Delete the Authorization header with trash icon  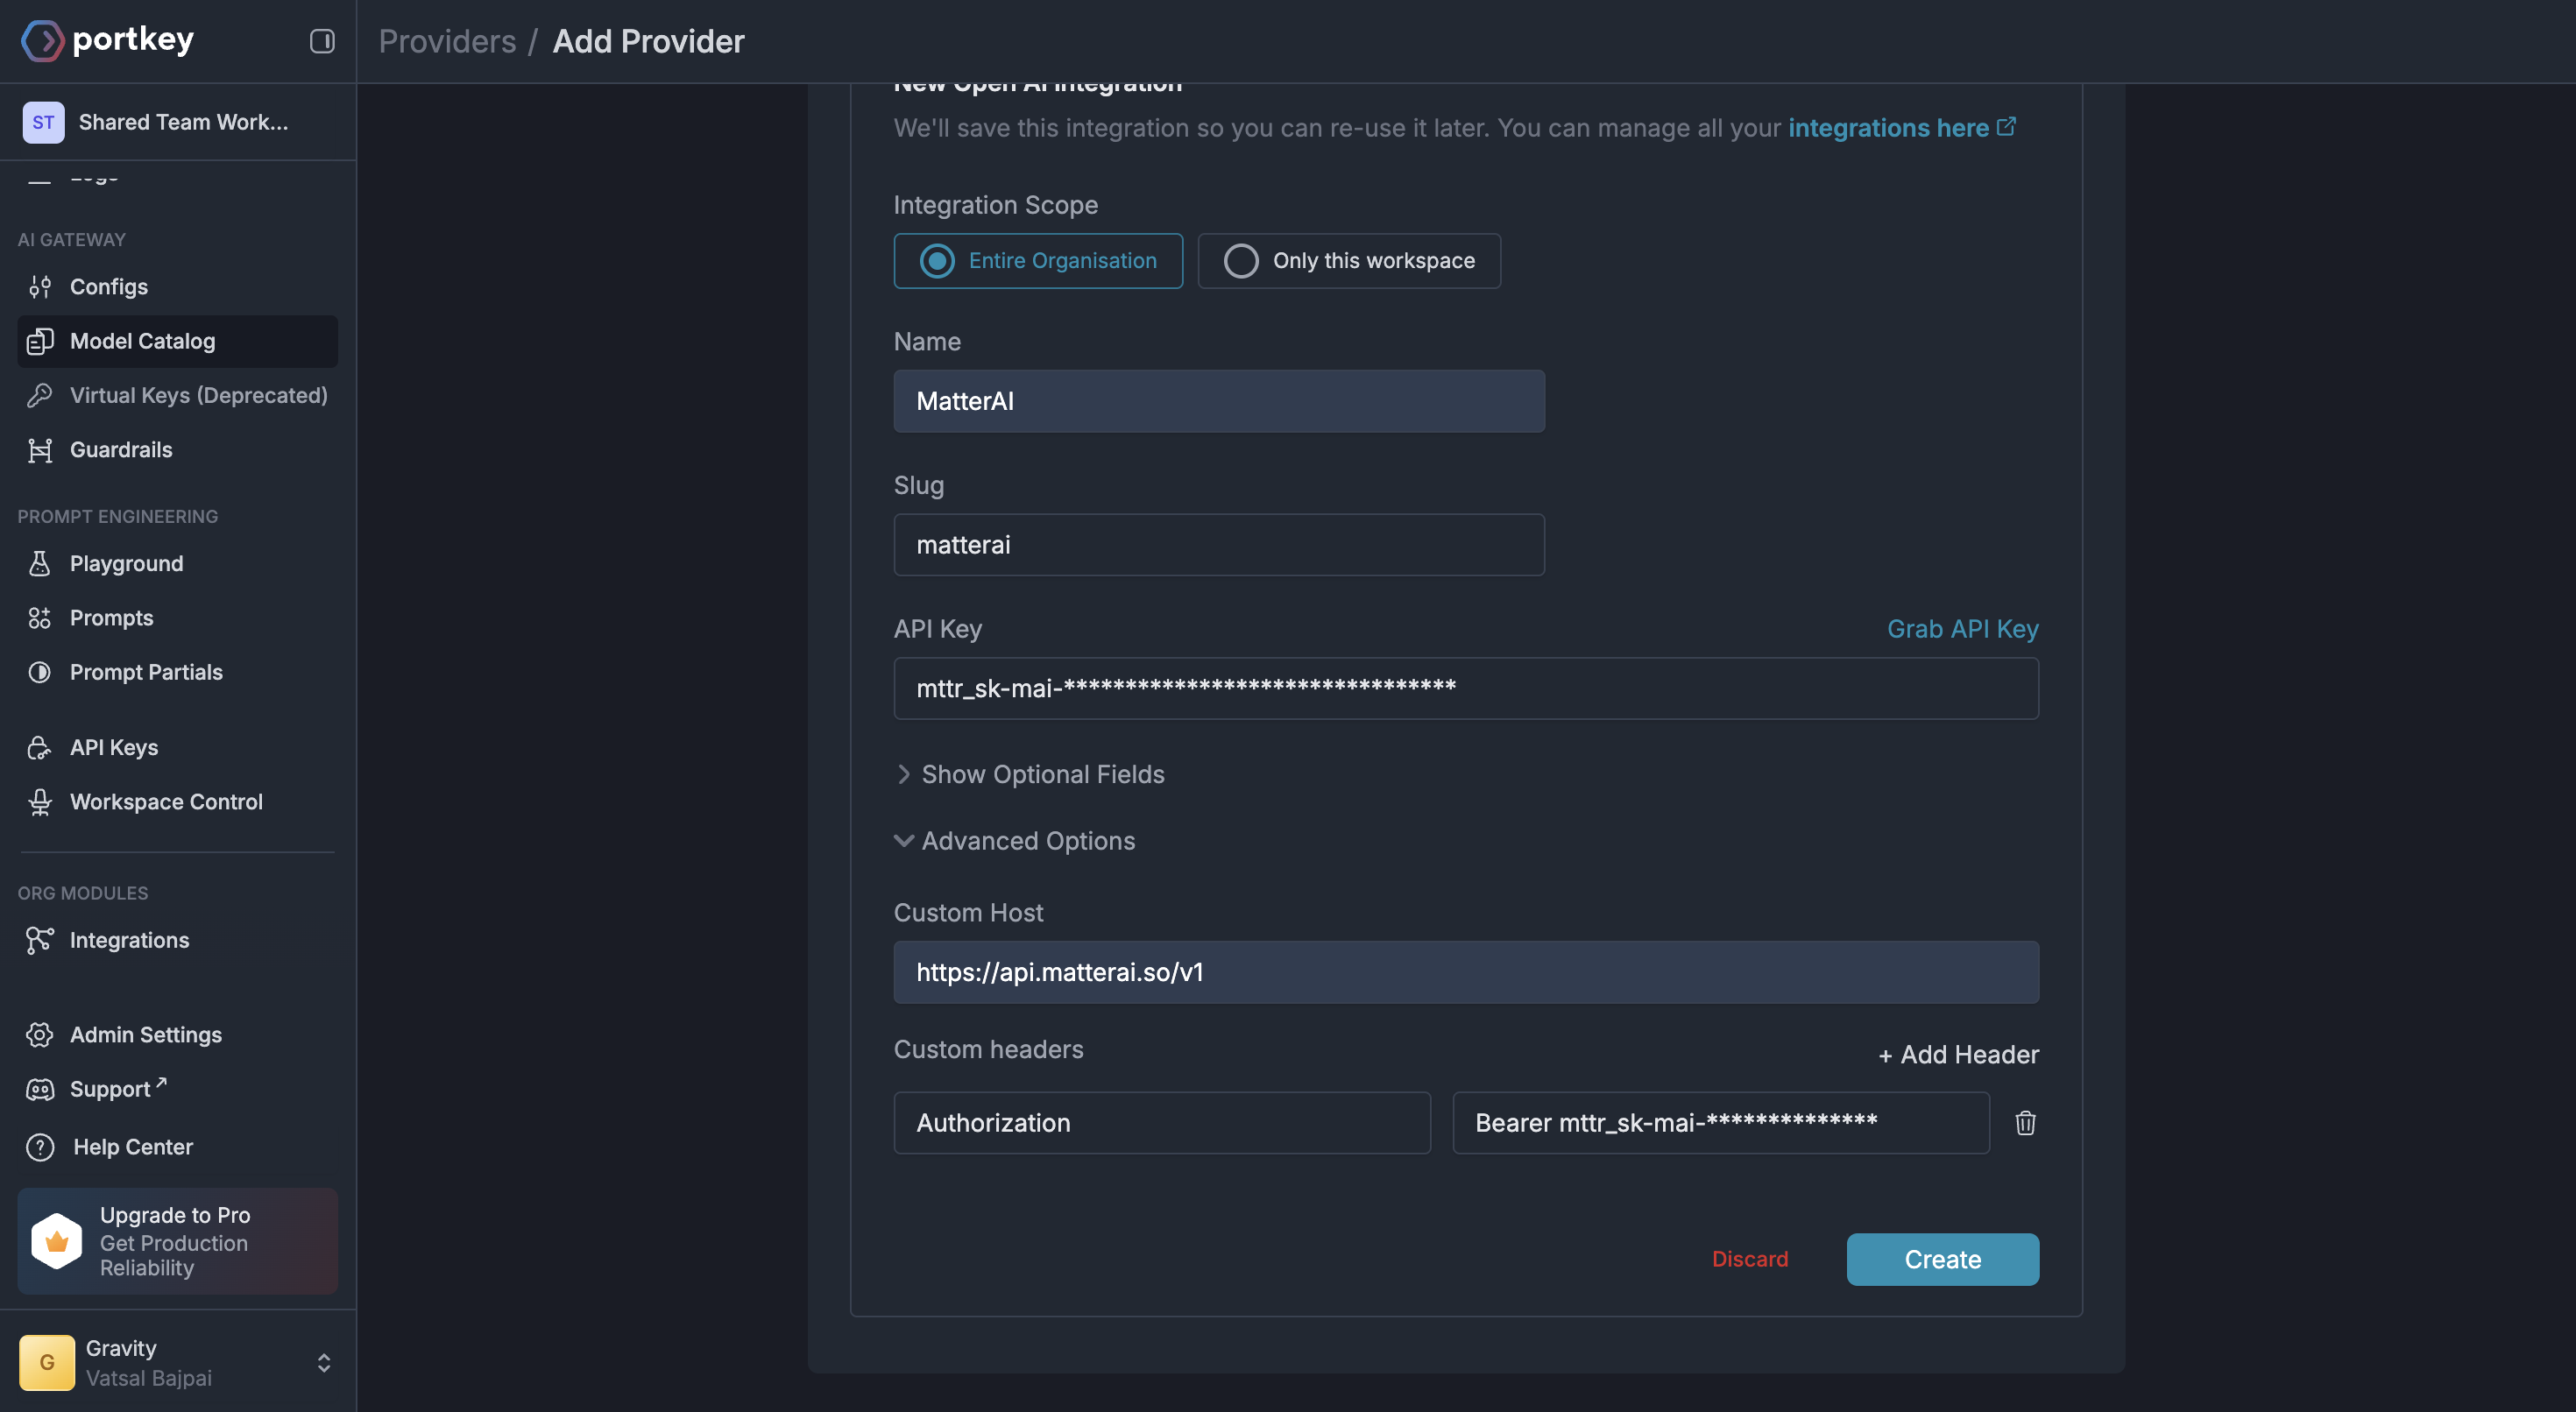point(2025,1123)
